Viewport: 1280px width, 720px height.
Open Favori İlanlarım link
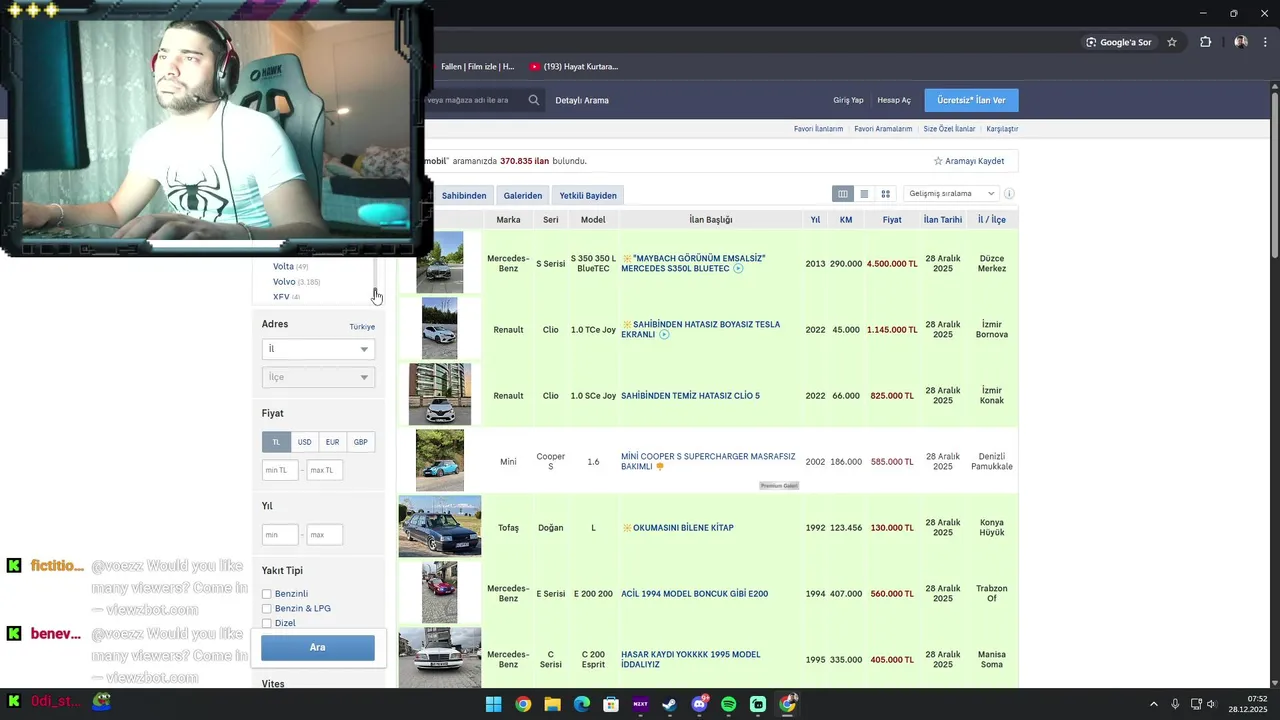click(818, 129)
